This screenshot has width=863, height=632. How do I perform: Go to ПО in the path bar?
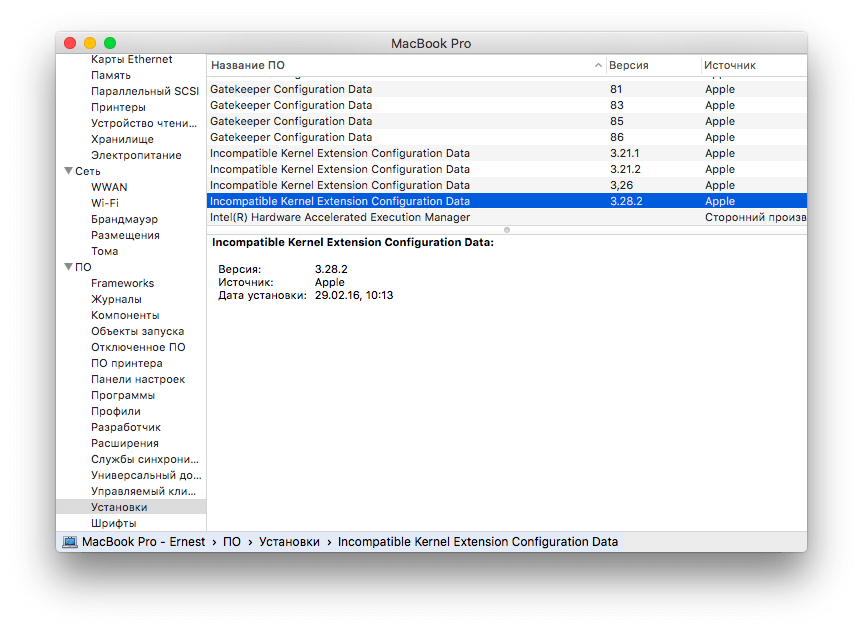tap(232, 542)
